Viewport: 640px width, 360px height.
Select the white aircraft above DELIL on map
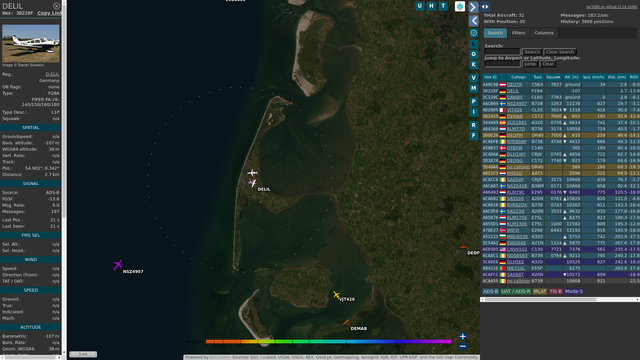click(x=252, y=173)
